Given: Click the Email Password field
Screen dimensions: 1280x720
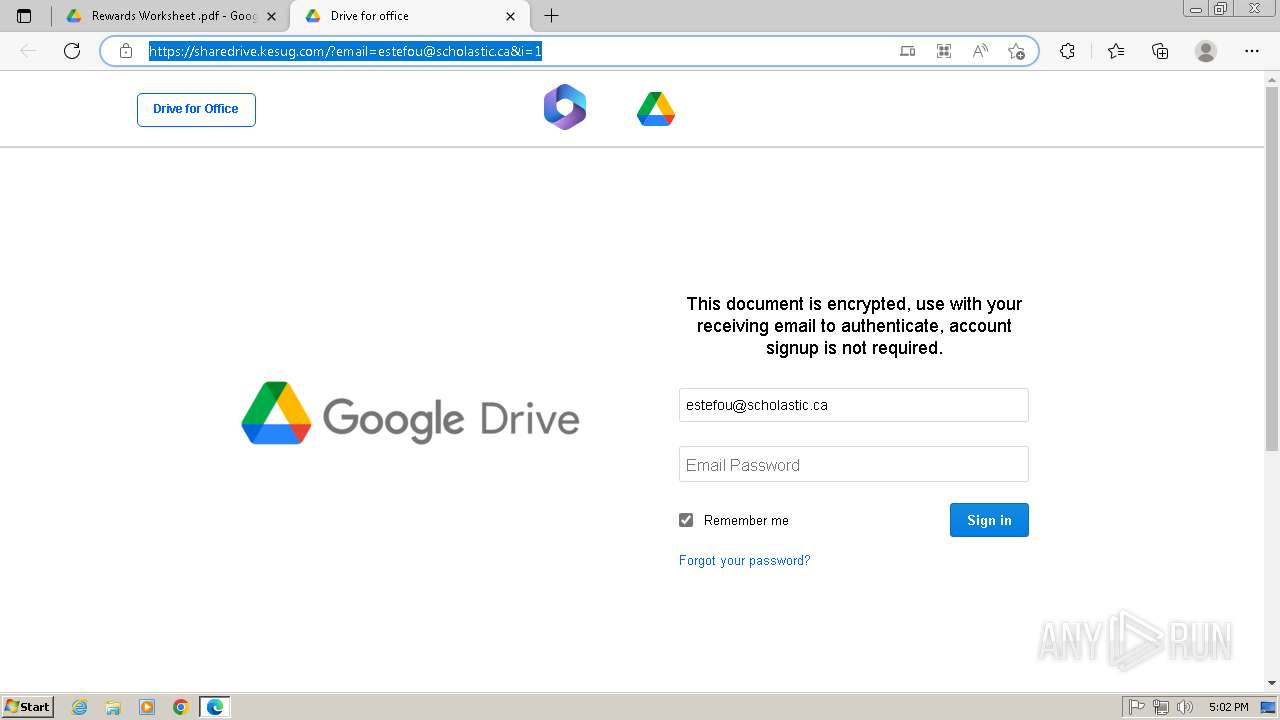Looking at the screenshot, I should pos(854,464).
